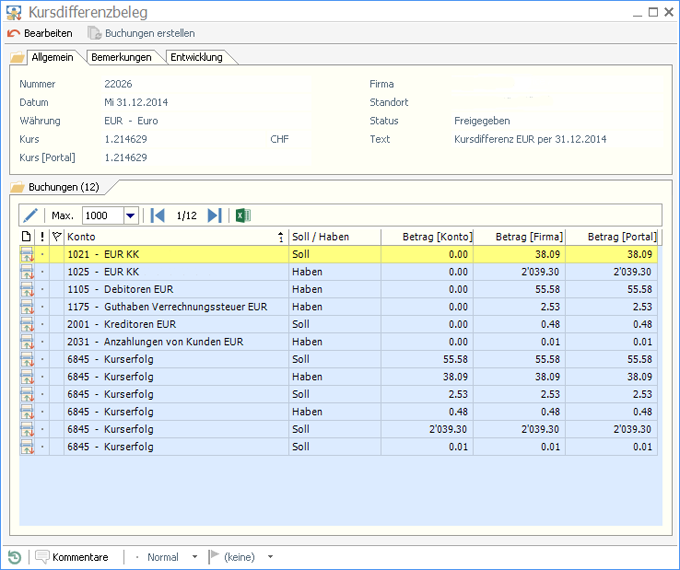
Task: Select row 1105 - Debitoren EUR
Action: tap(338, 289)
